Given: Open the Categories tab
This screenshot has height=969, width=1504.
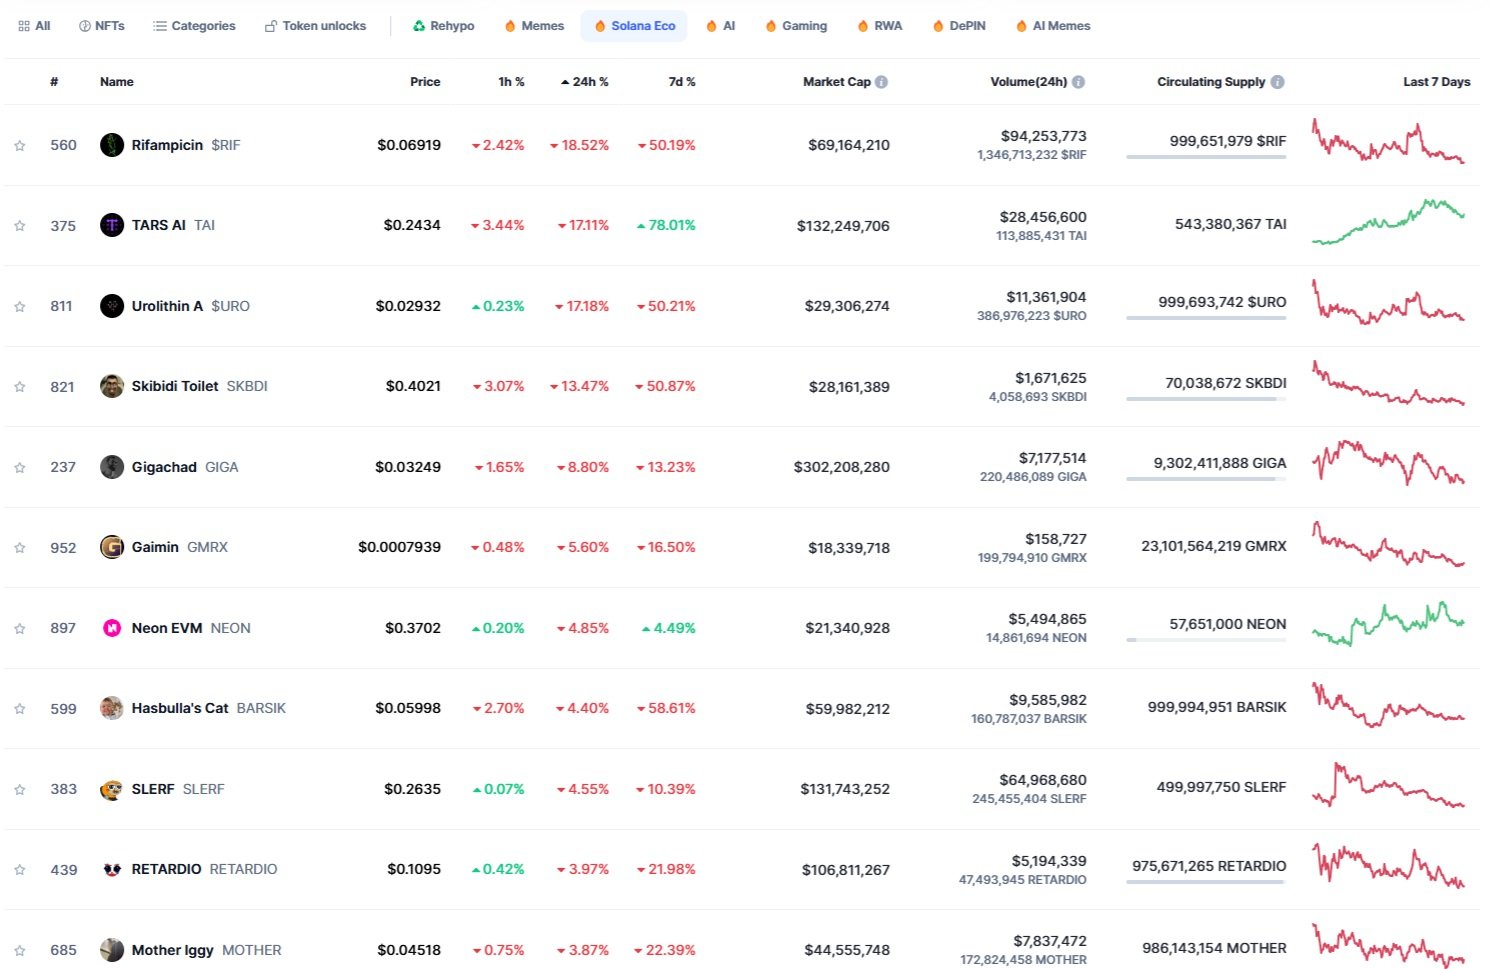Looking at the screenshot, I should coord(194,26).
